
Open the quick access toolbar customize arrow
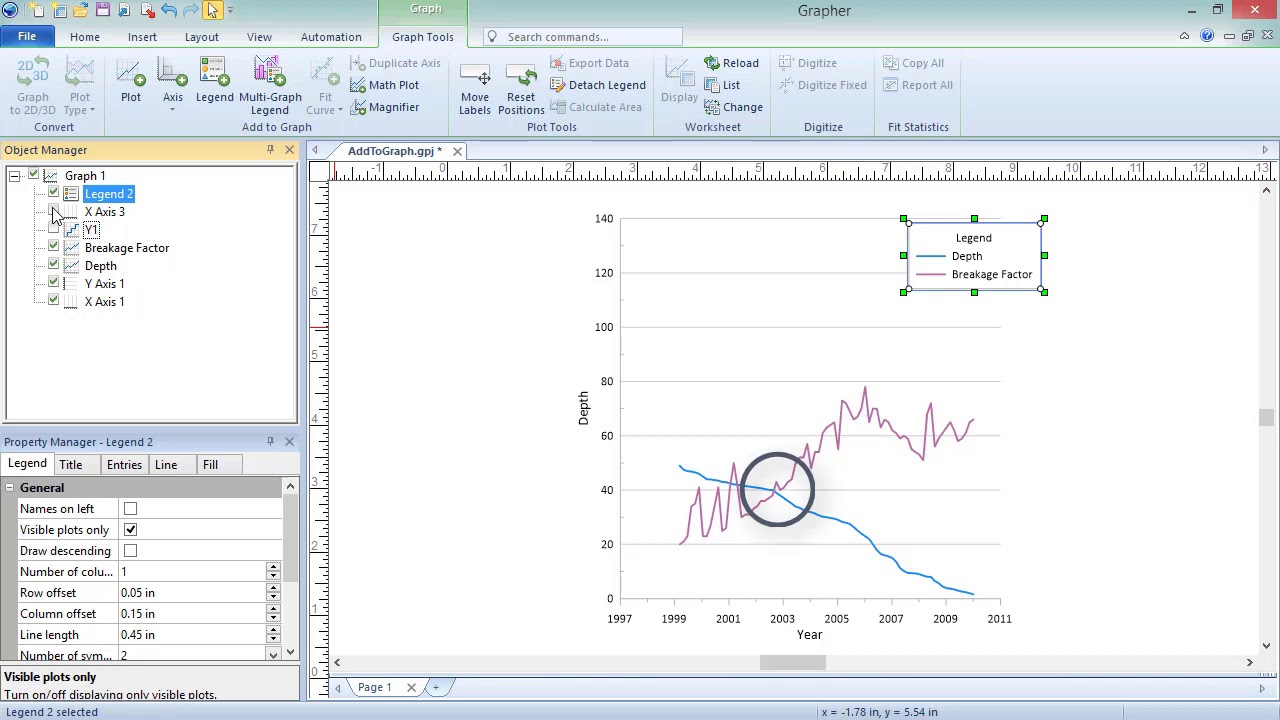point(230,10)
